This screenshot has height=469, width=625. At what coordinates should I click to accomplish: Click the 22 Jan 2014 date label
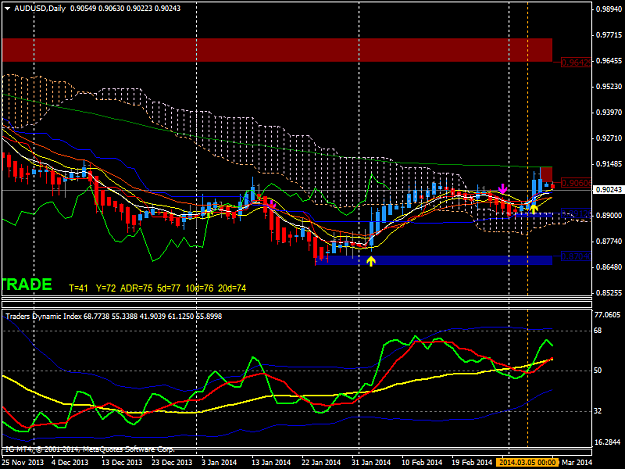tap(321, 463)
